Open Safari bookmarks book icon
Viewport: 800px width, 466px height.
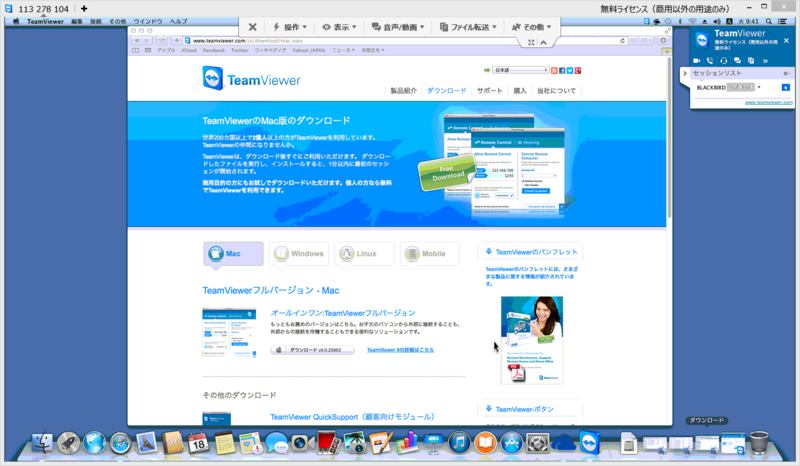pyautogui.click(x=135, y=50)
